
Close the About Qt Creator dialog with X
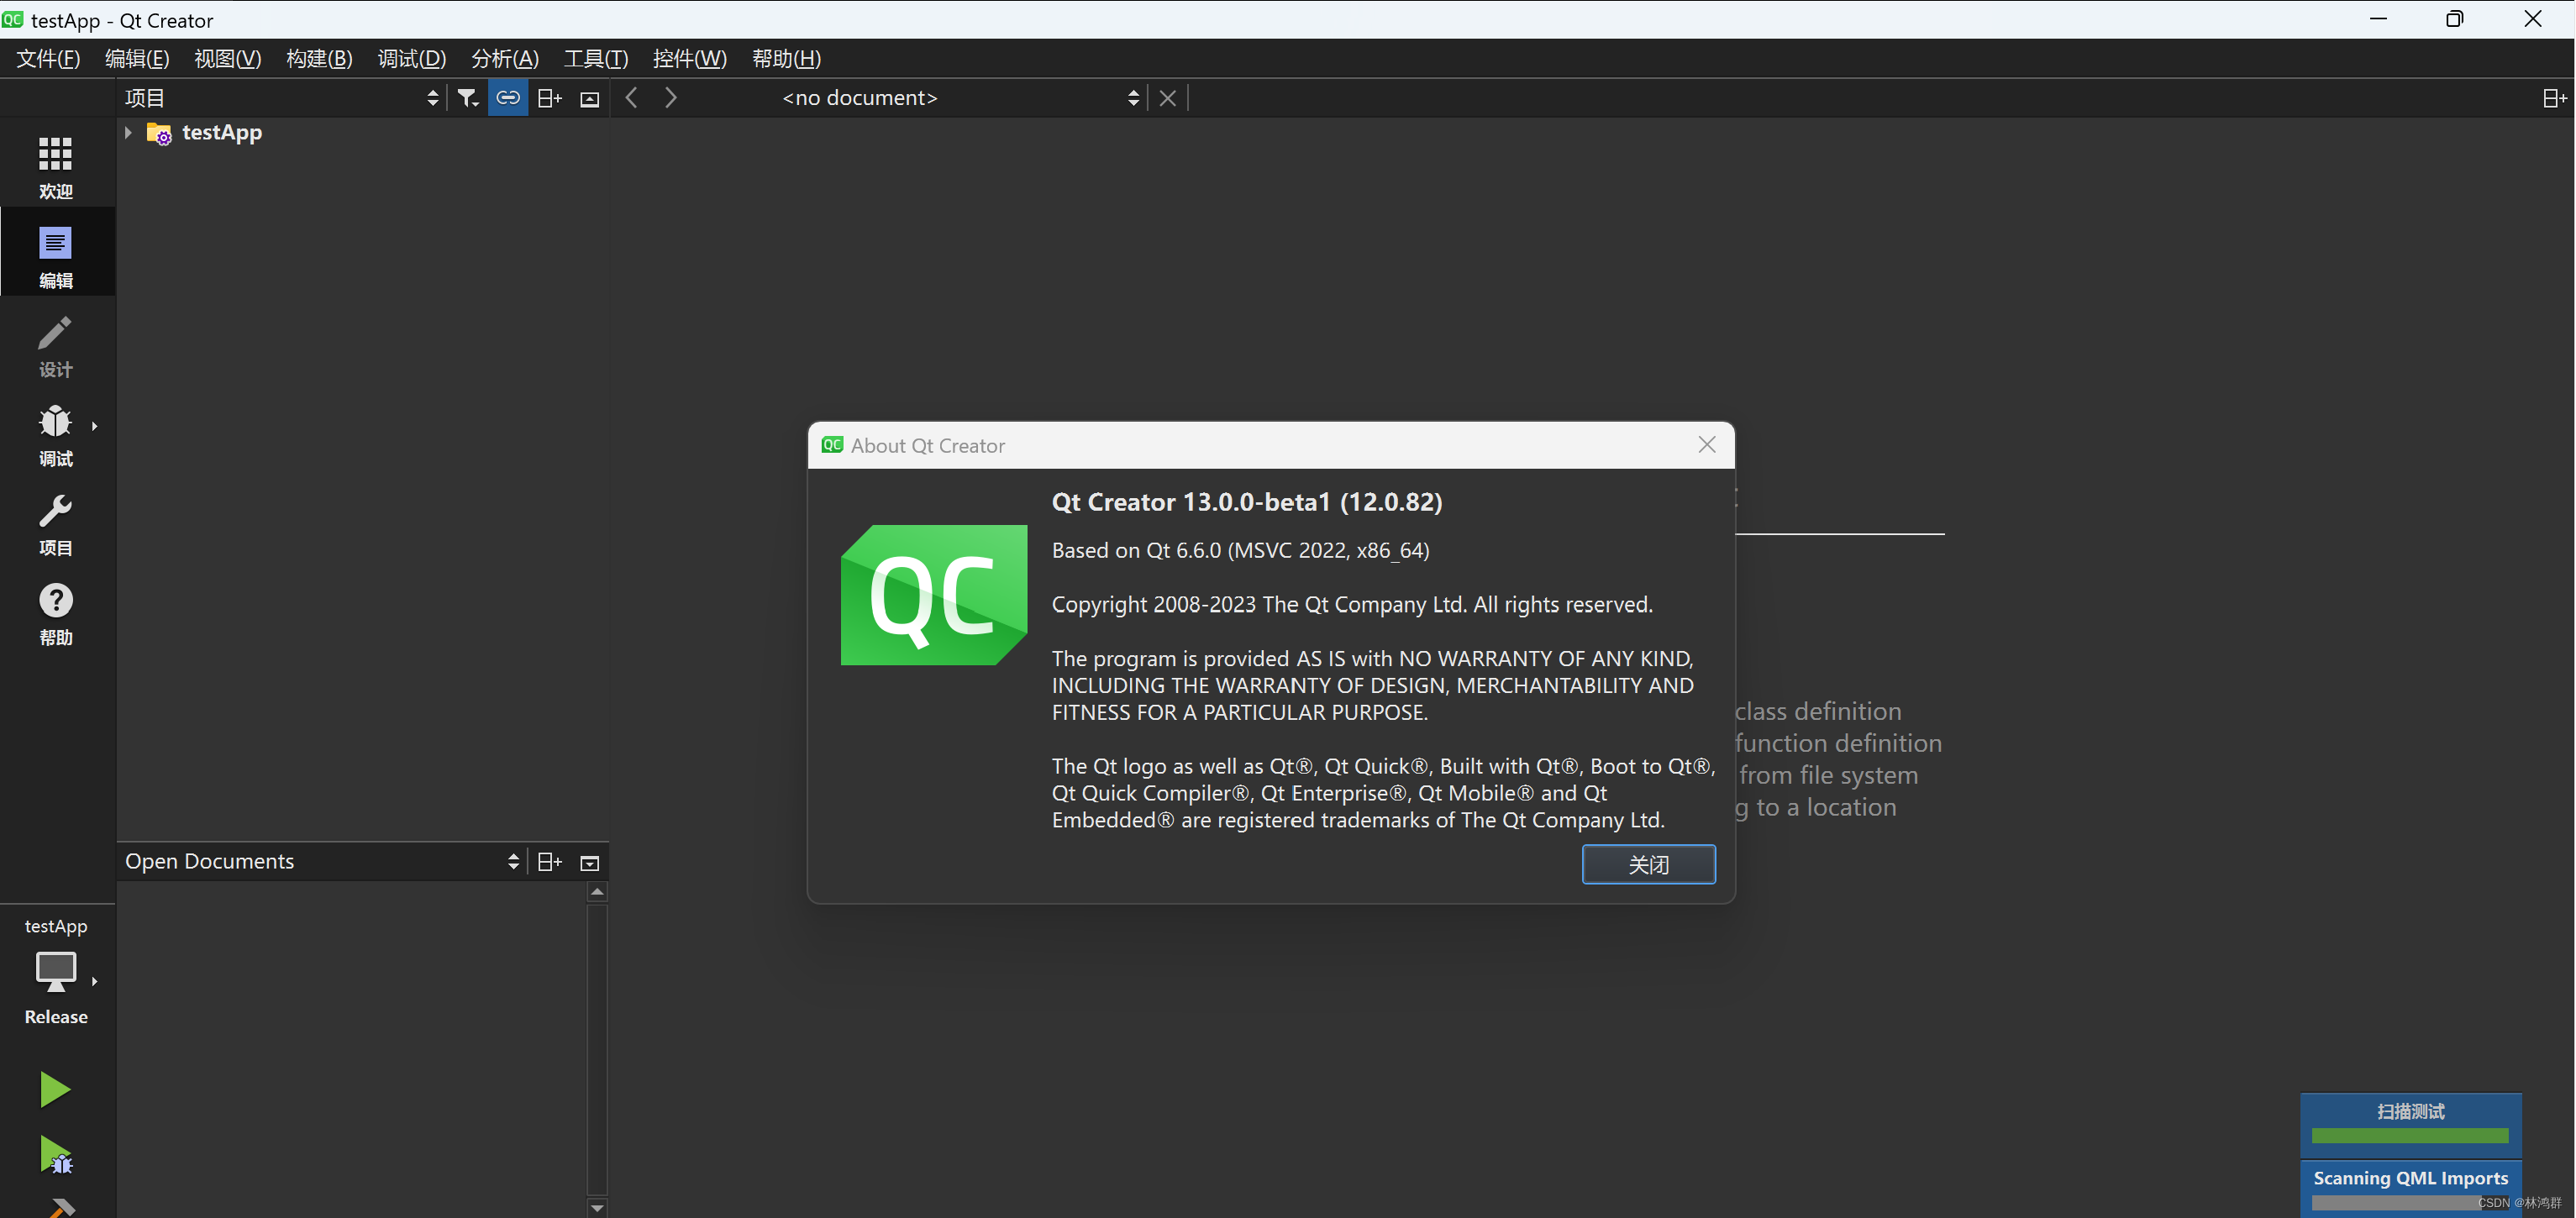pos(1707,445)
